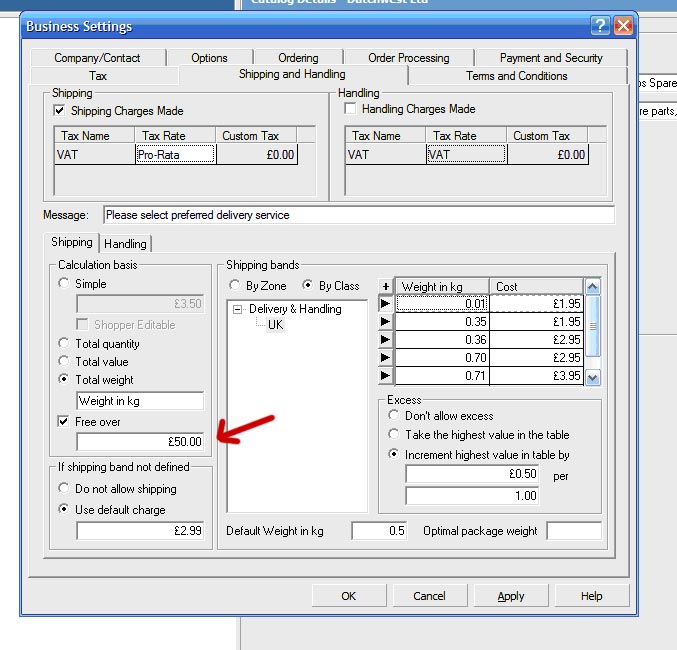
Task: Click the title bar help question icon
Action: 599,26
